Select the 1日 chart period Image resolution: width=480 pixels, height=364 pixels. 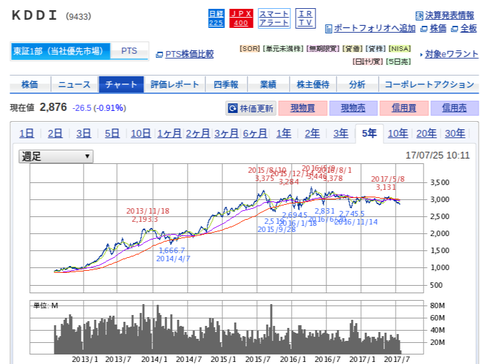coord(27,134)
